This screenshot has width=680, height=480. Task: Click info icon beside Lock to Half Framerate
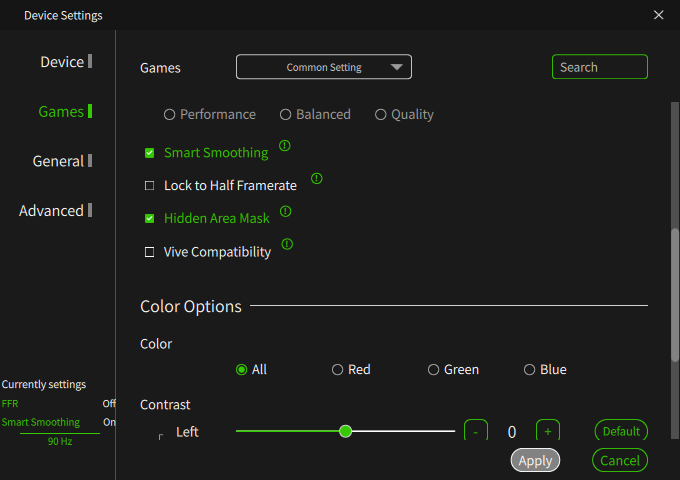point(317,179)
